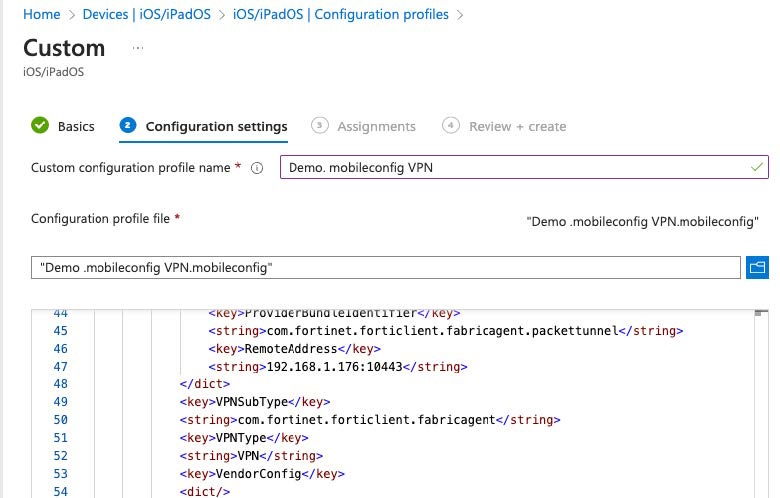Open the ellipsis menu next to Custom
Image resolution: width=780 pixels, height=498 pixels.
[x=138, y=48]
